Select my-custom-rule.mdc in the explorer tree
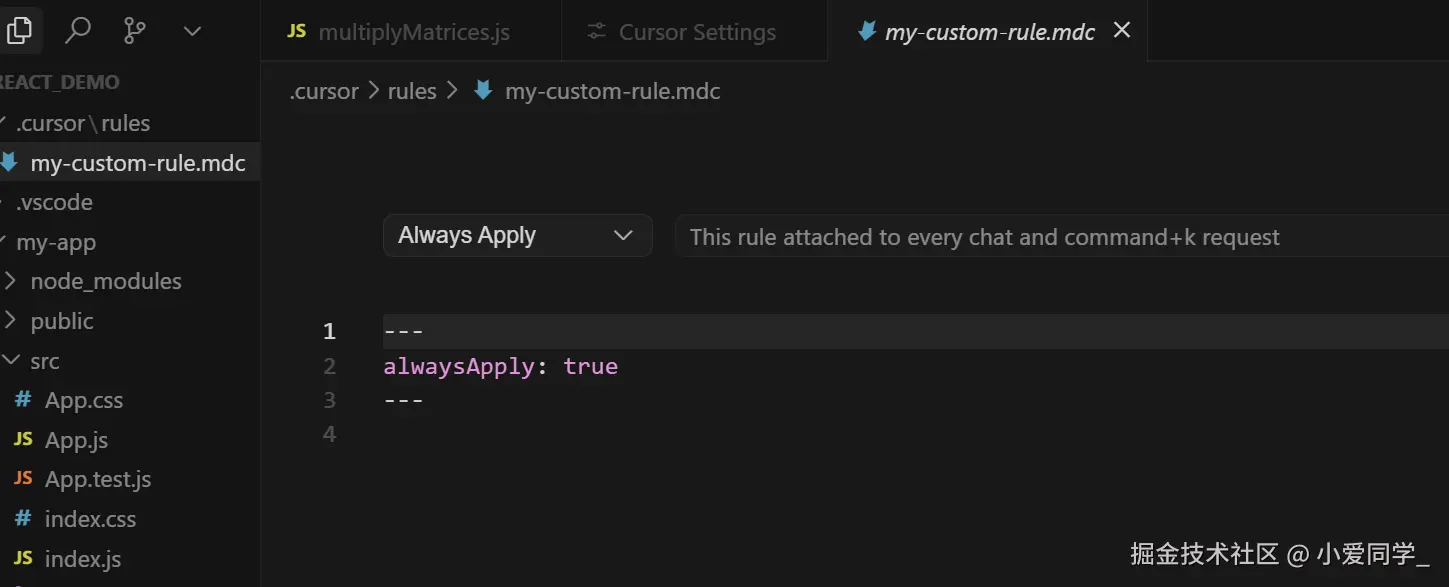This screenshot has width=1449, height=587. coord(137,163)
